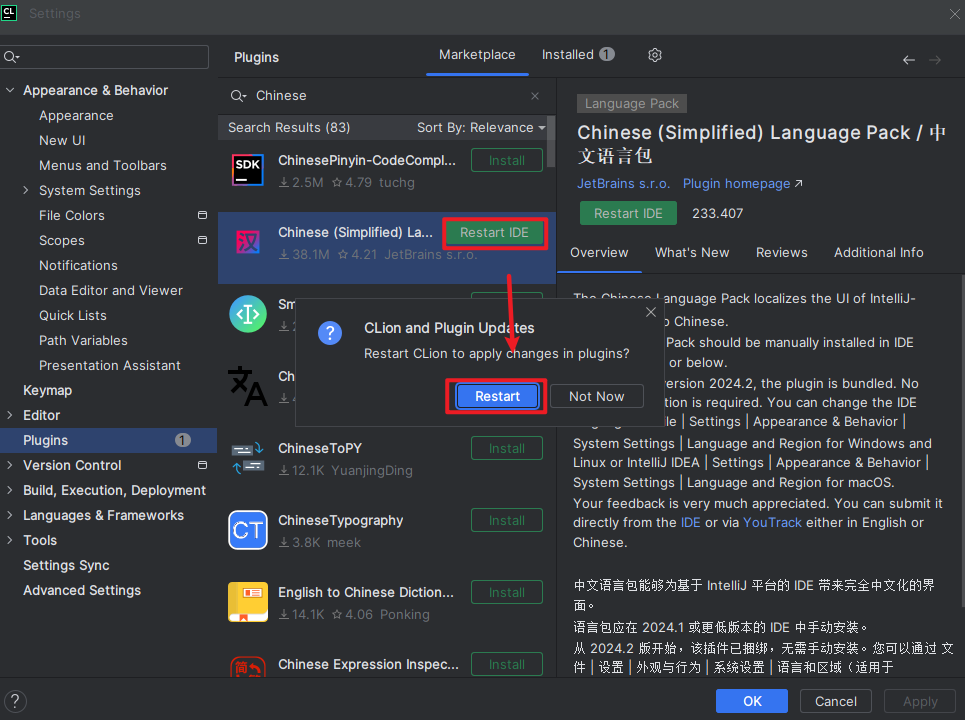Select the ChineseTypography CT plugin icon
The image size is (965, 720).
coord(248,531)
